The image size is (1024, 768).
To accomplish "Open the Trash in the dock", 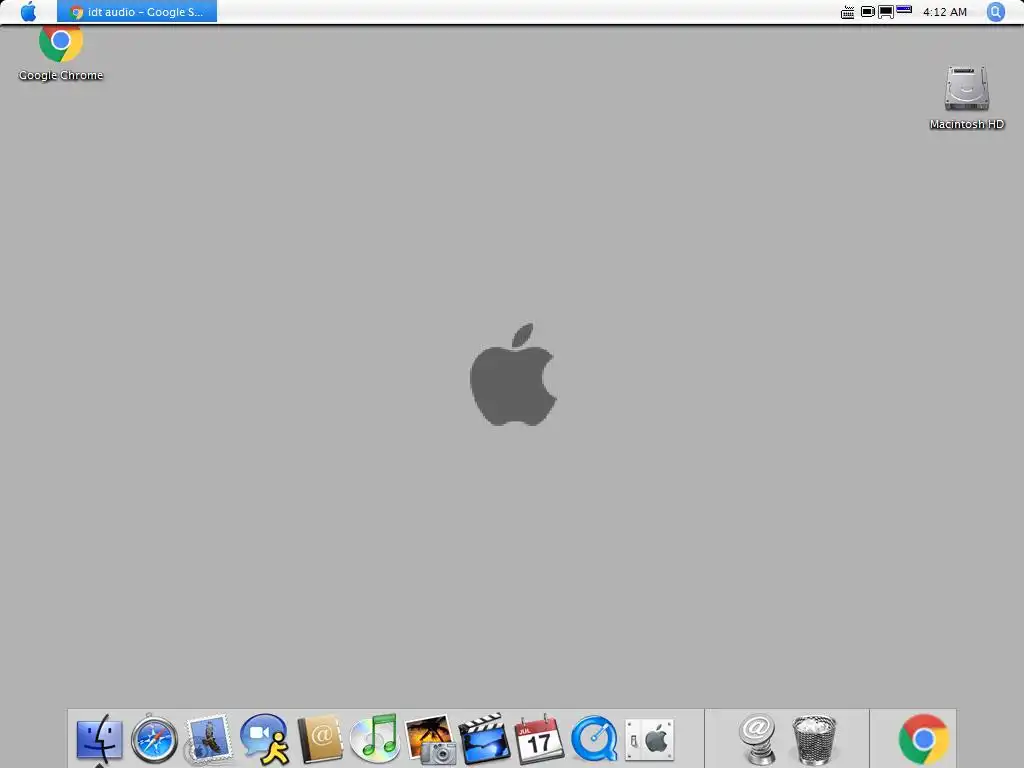I will [814, 740].
